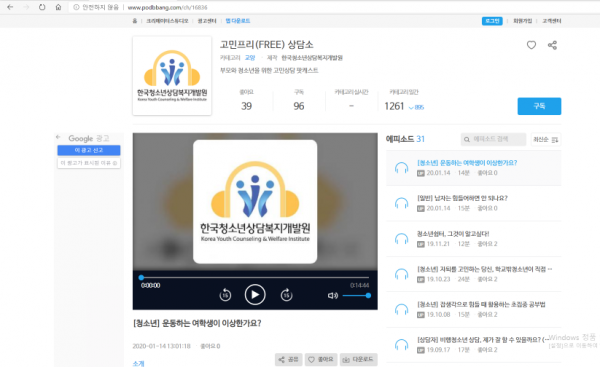Subscribe with the blue 구독 button
The width and height of the screenshot is (600, 367).
pyautogui.click(x=539, y=106)
